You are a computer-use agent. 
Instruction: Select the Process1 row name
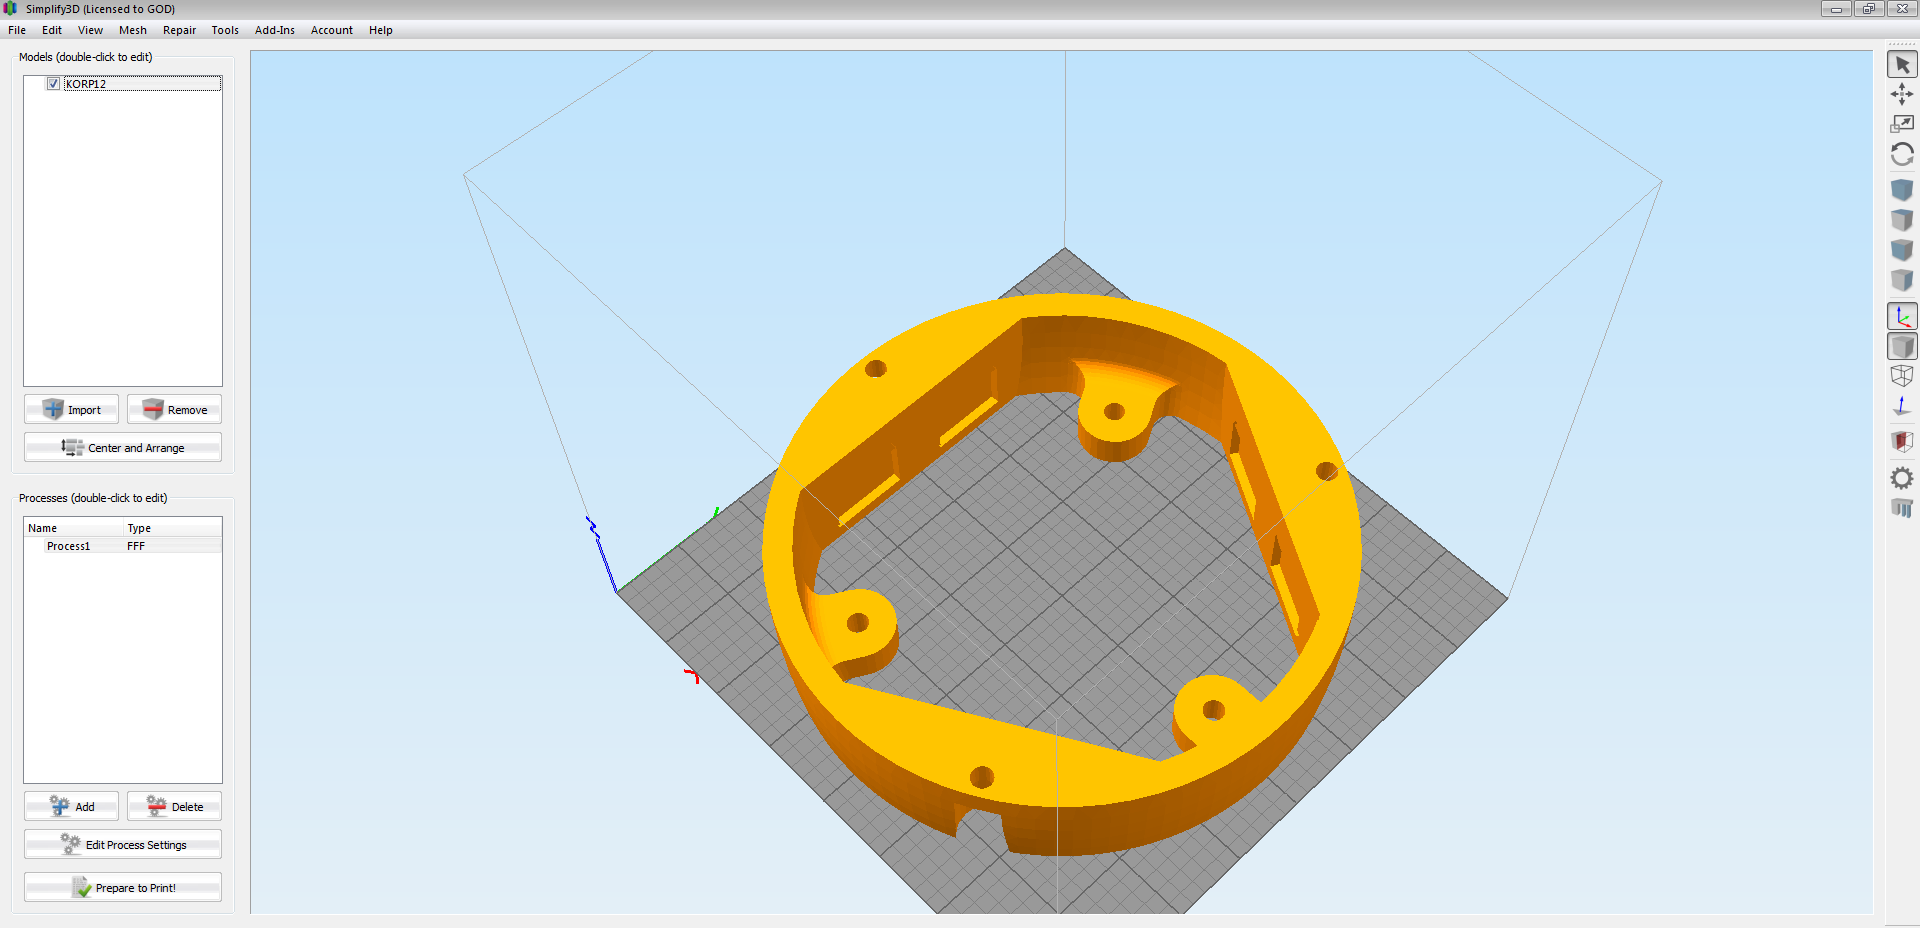pyautogui.click(x=68, y=546)
